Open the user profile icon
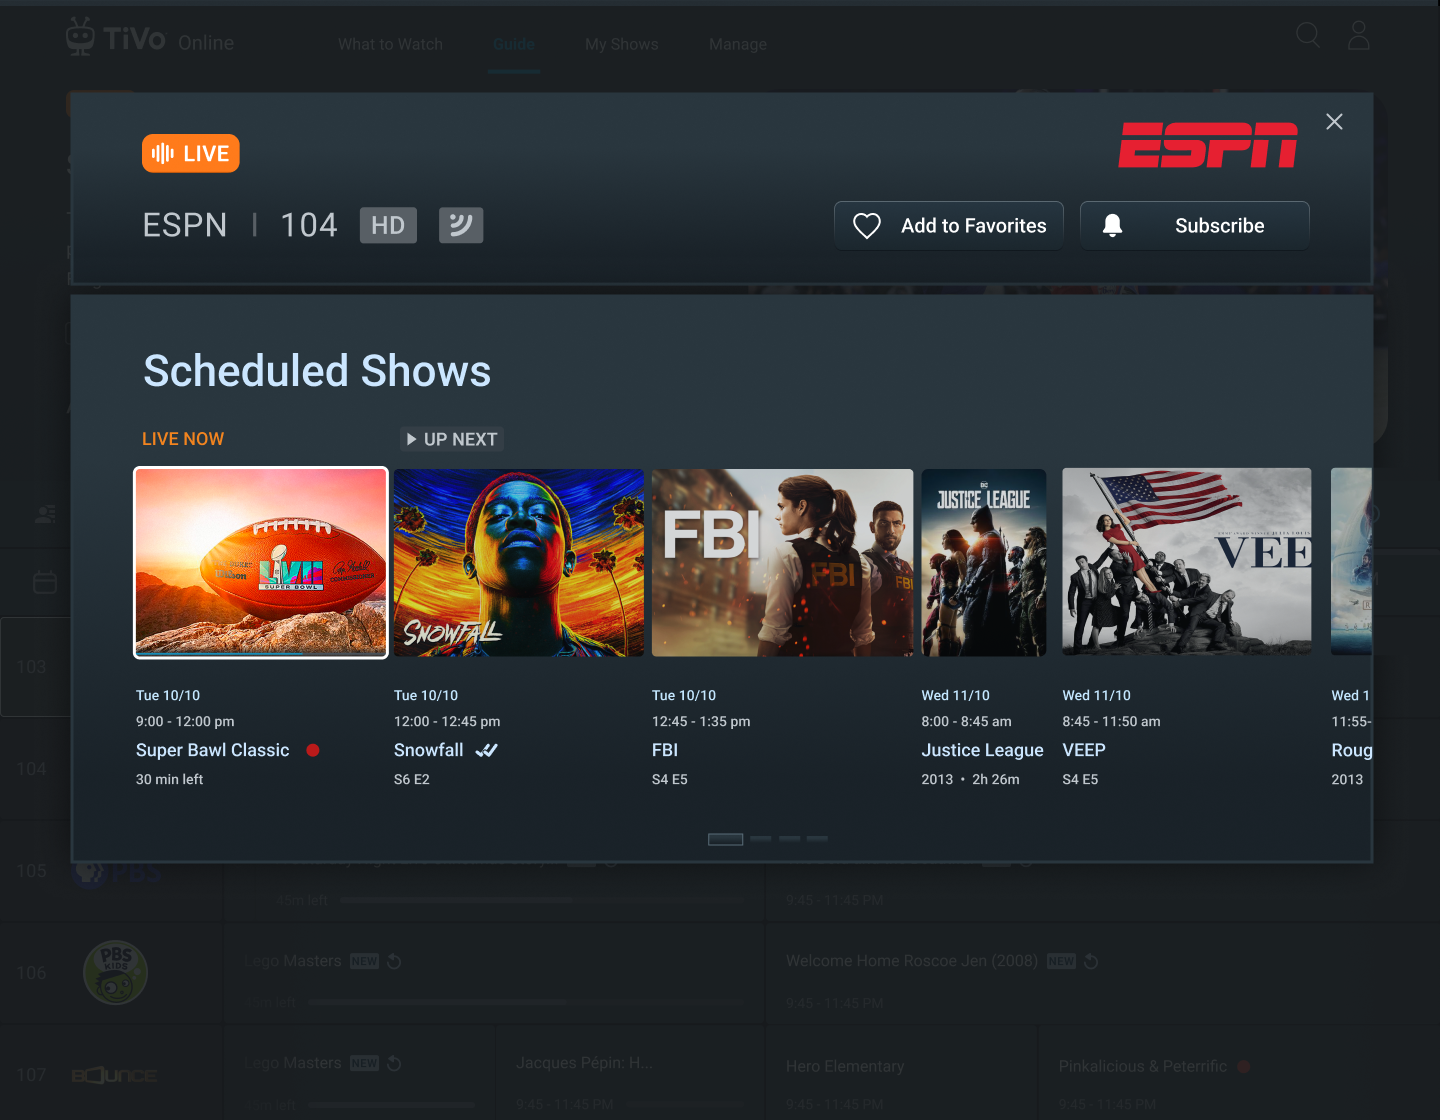Screen dimensions: 1440x1120 1359,36
